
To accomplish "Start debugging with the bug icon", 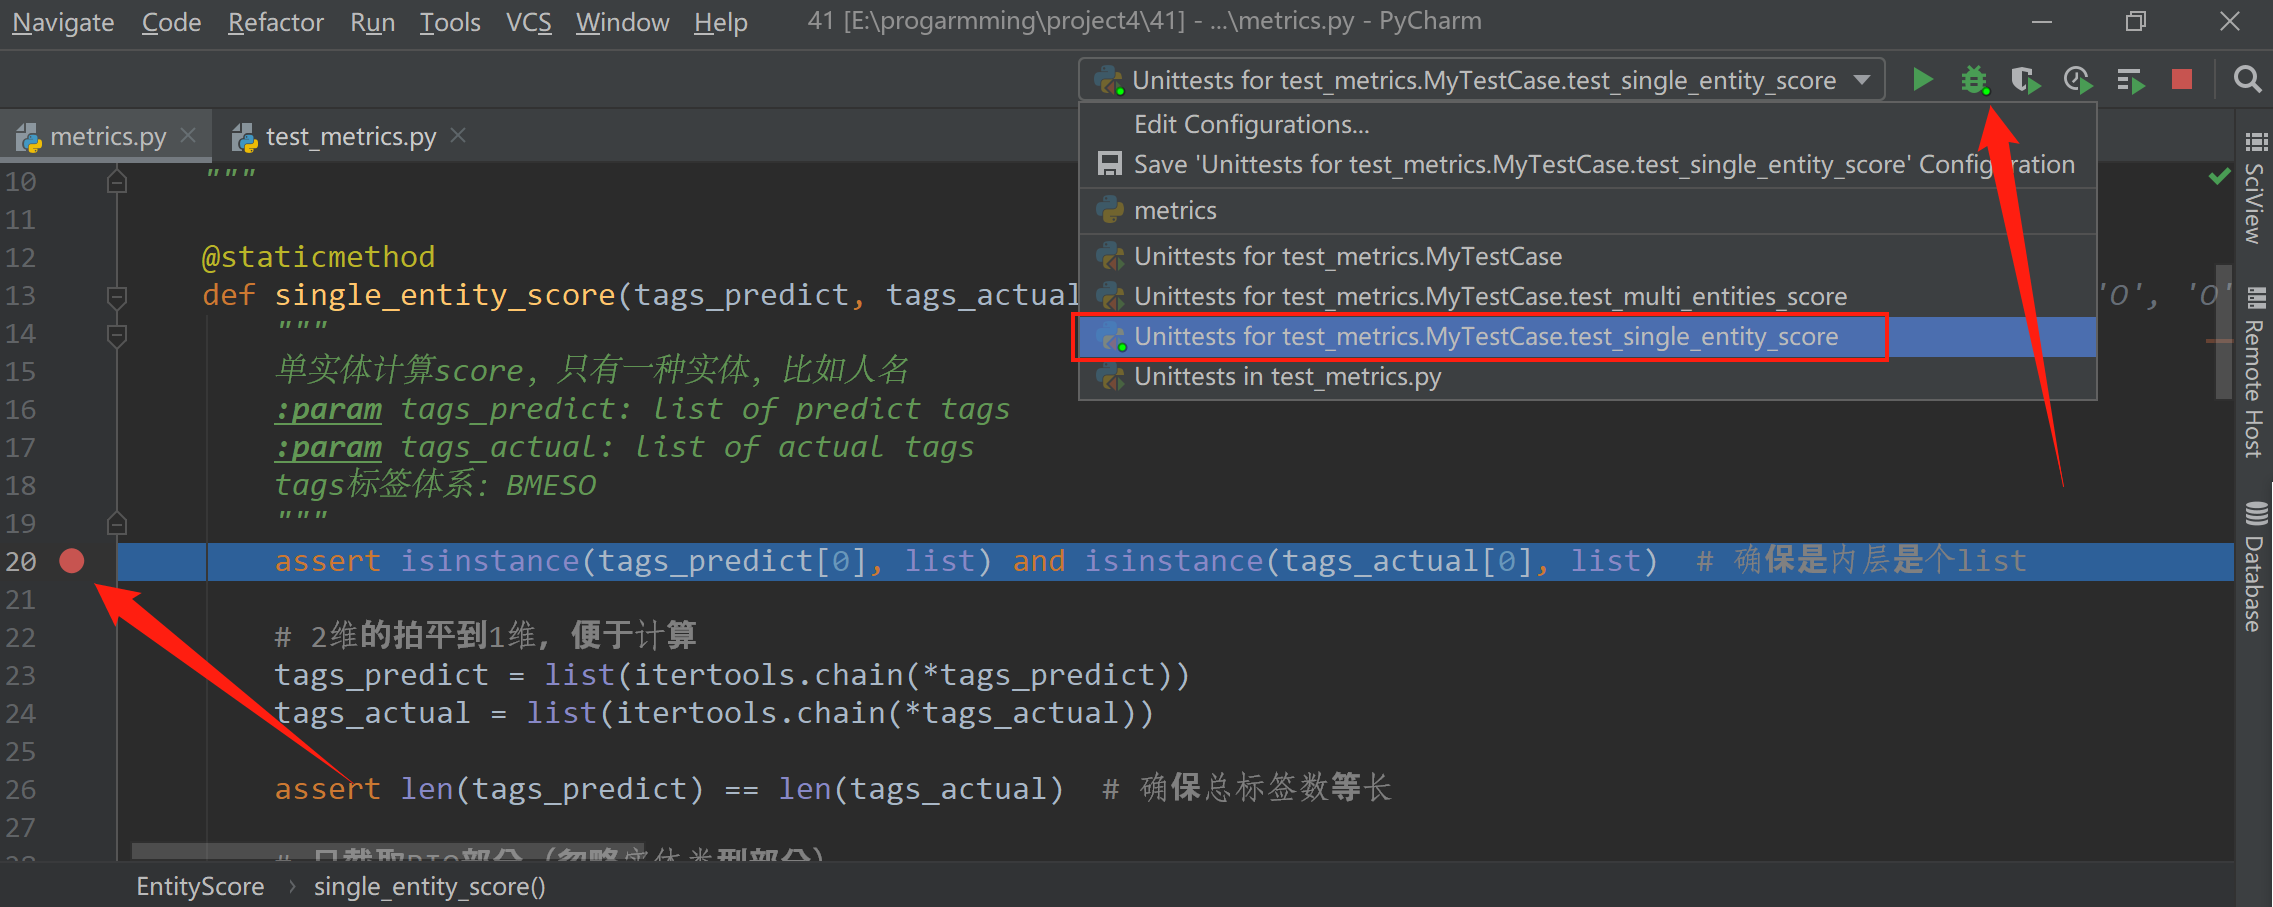I will point(1974,80).
